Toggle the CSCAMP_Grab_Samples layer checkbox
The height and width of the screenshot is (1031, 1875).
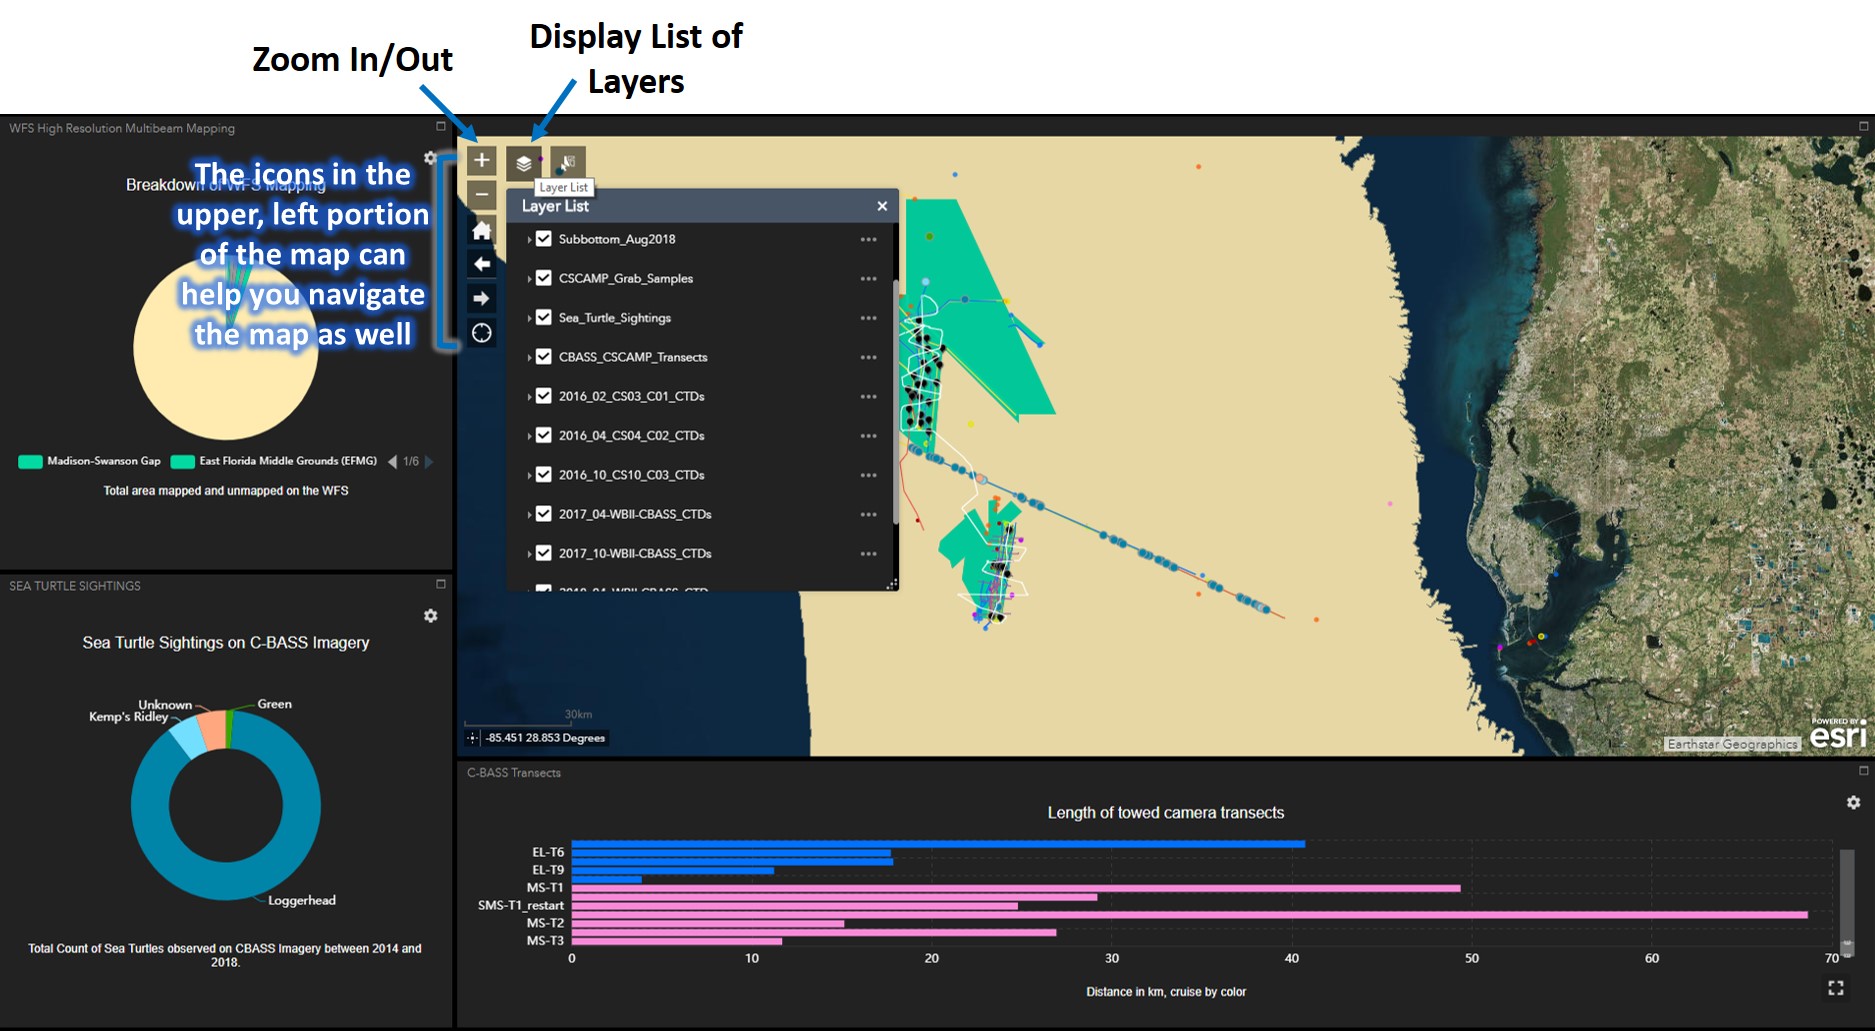tap(544, 278)
